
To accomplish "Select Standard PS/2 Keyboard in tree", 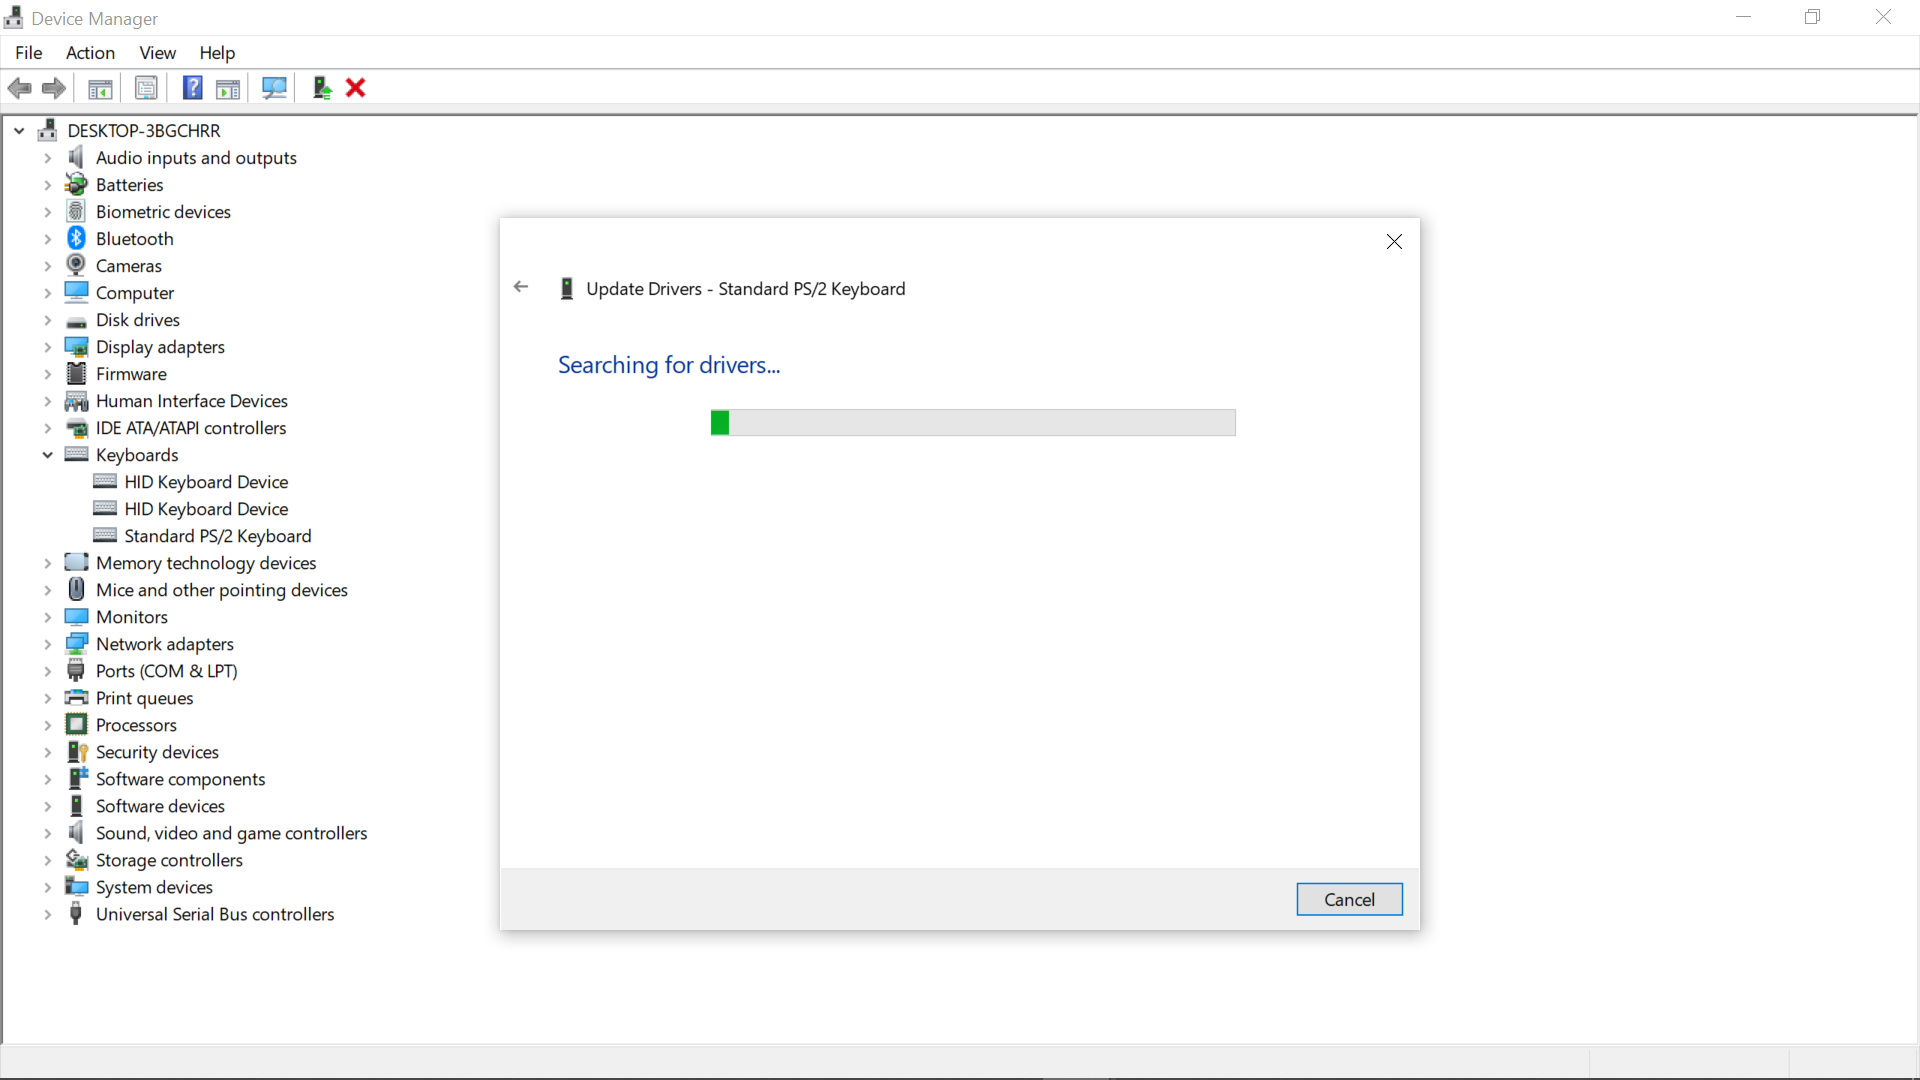I will click(x=217, y=536).
